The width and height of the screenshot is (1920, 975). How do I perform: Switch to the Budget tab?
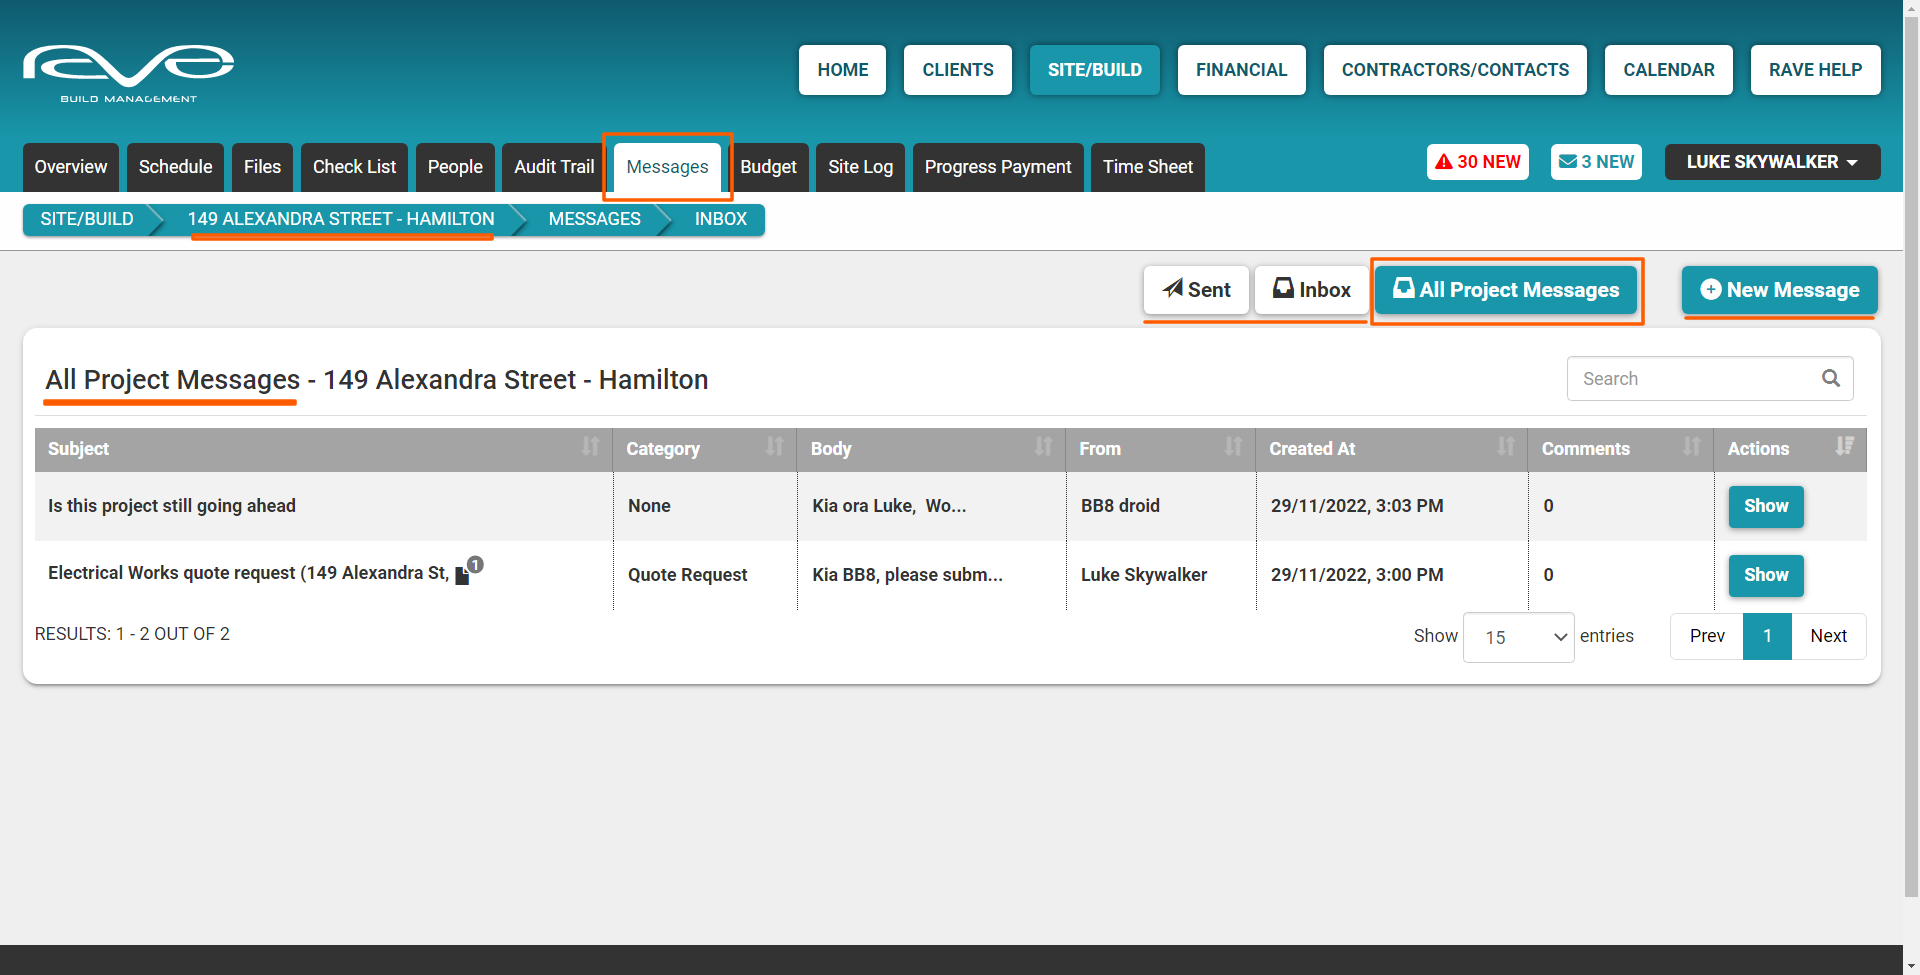(x=768, y=167)
